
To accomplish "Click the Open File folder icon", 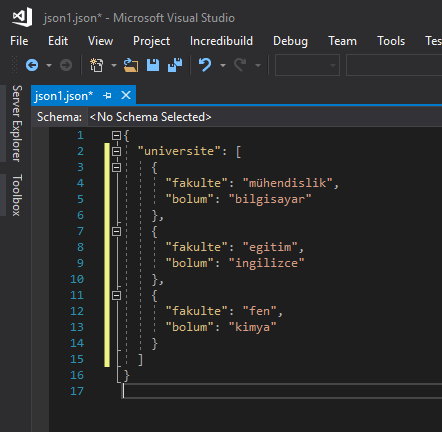I will pos(131,65).
